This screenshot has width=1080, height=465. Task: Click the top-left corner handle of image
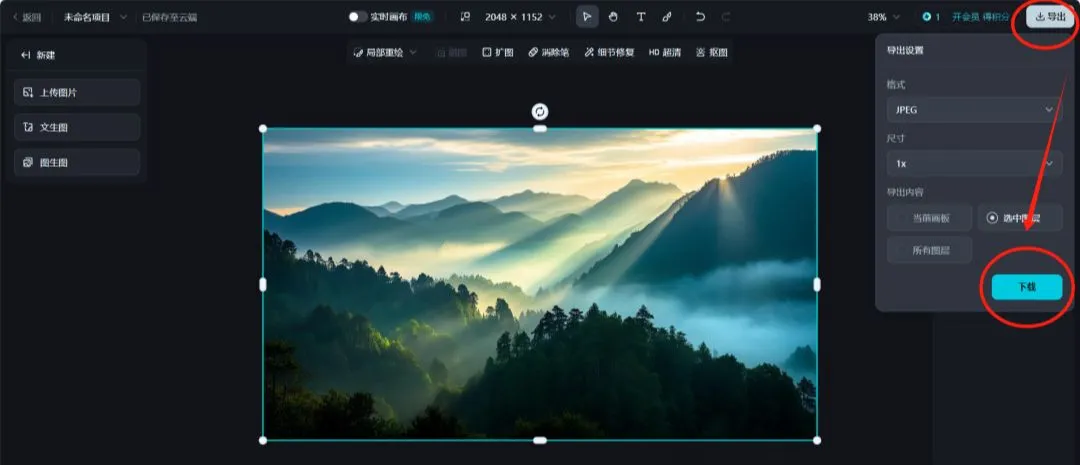point(262,129)
